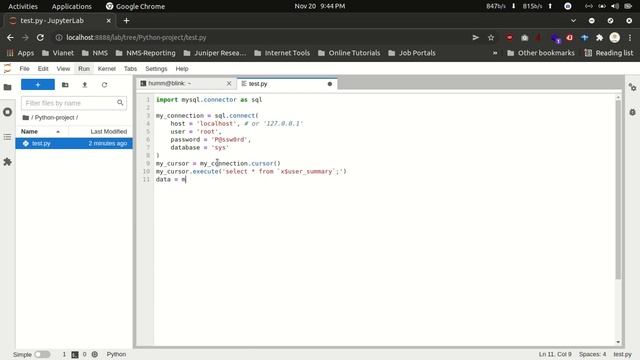Click the terminal count icon in status bar
This screenshot has height=360, width=640.
[x=75, y=354]
